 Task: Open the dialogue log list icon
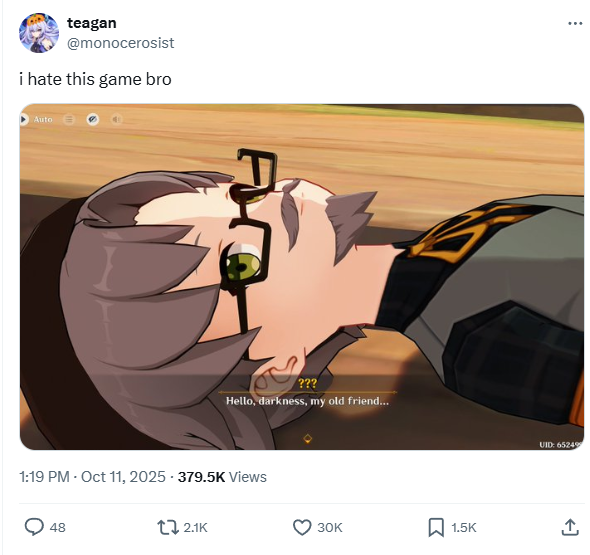tap(69, 119)
